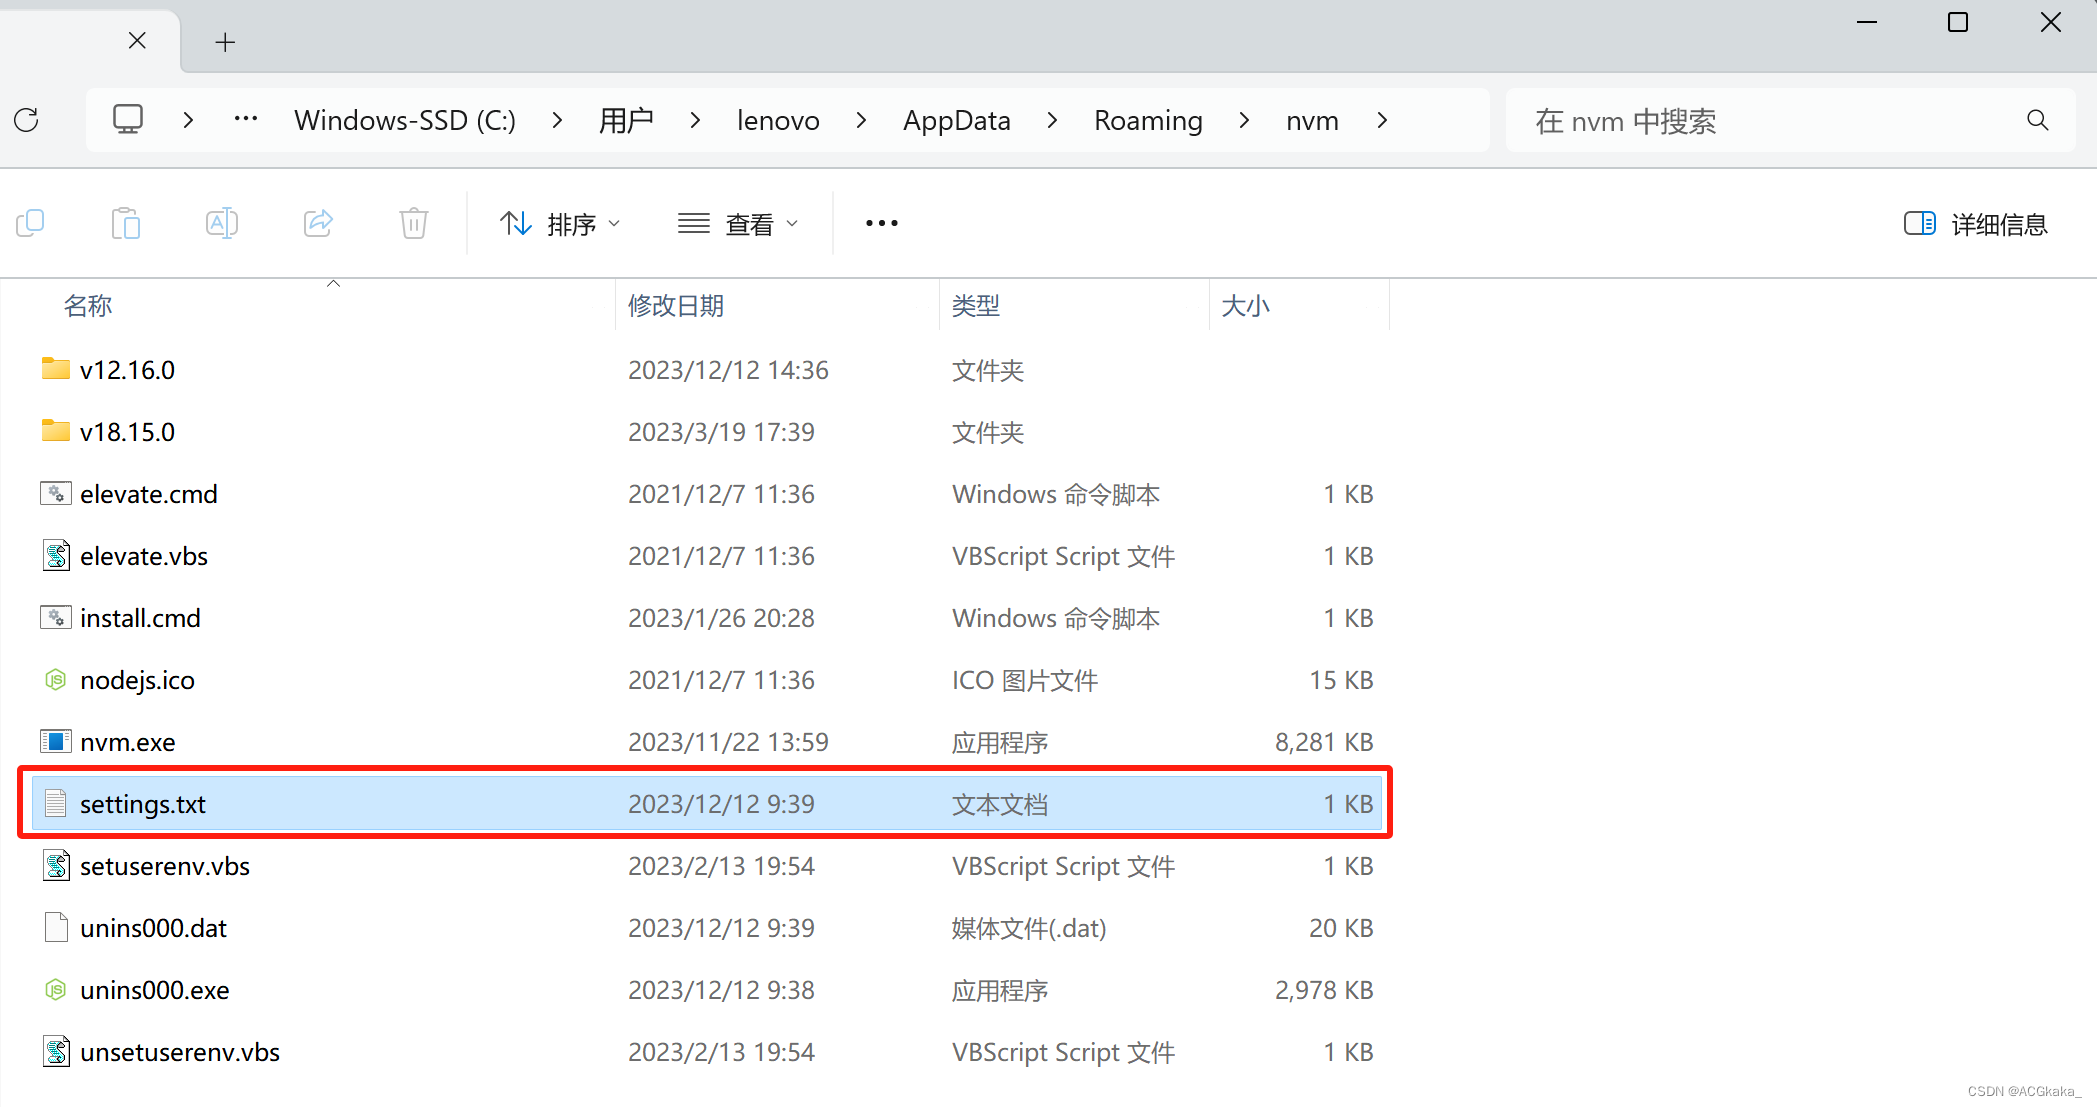Click the setuserenv.vbs script icon

point(56,865)
